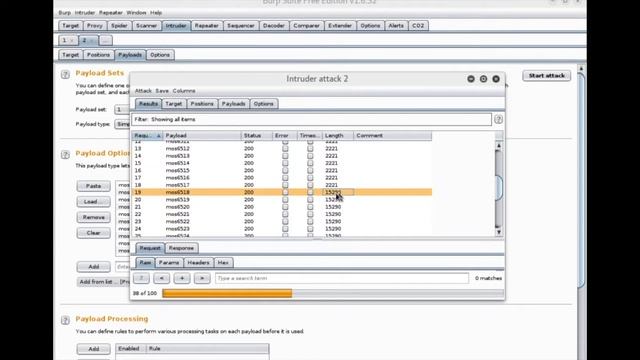Open the Payload Processing help icon
The height and width of the screenshot is (360, 640).
[65, 320]
